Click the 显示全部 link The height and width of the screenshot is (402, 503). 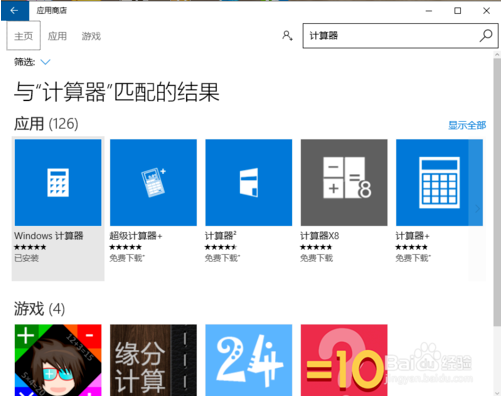coord(467,125)
